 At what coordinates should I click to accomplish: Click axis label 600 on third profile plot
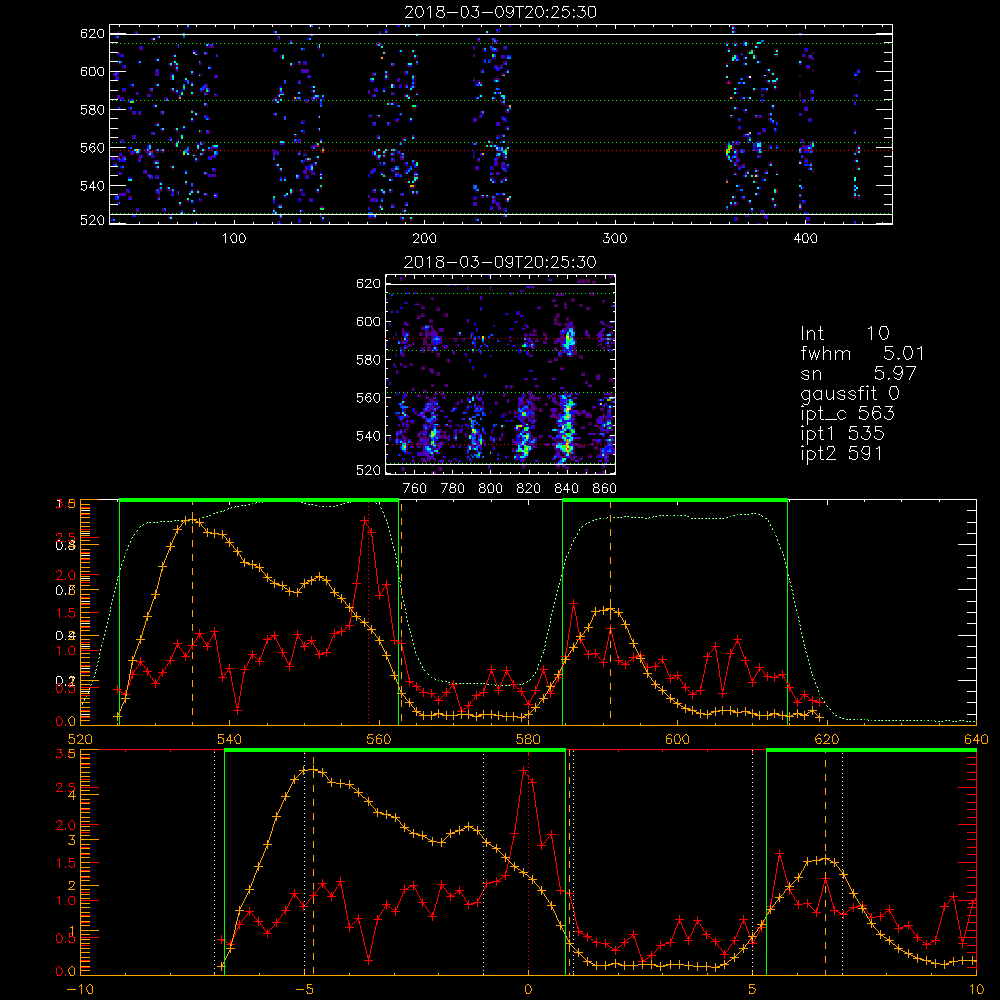(677, 740)
